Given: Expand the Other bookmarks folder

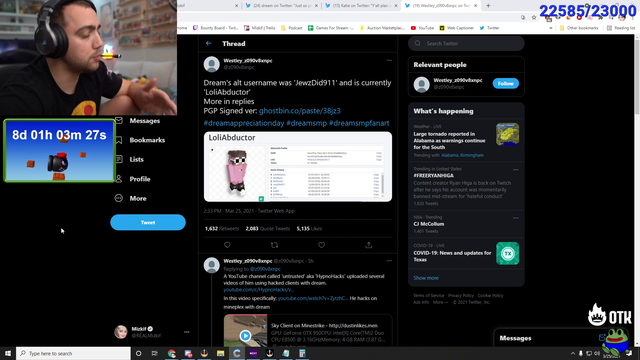Looking at the screenshot, I should point(579,28).
